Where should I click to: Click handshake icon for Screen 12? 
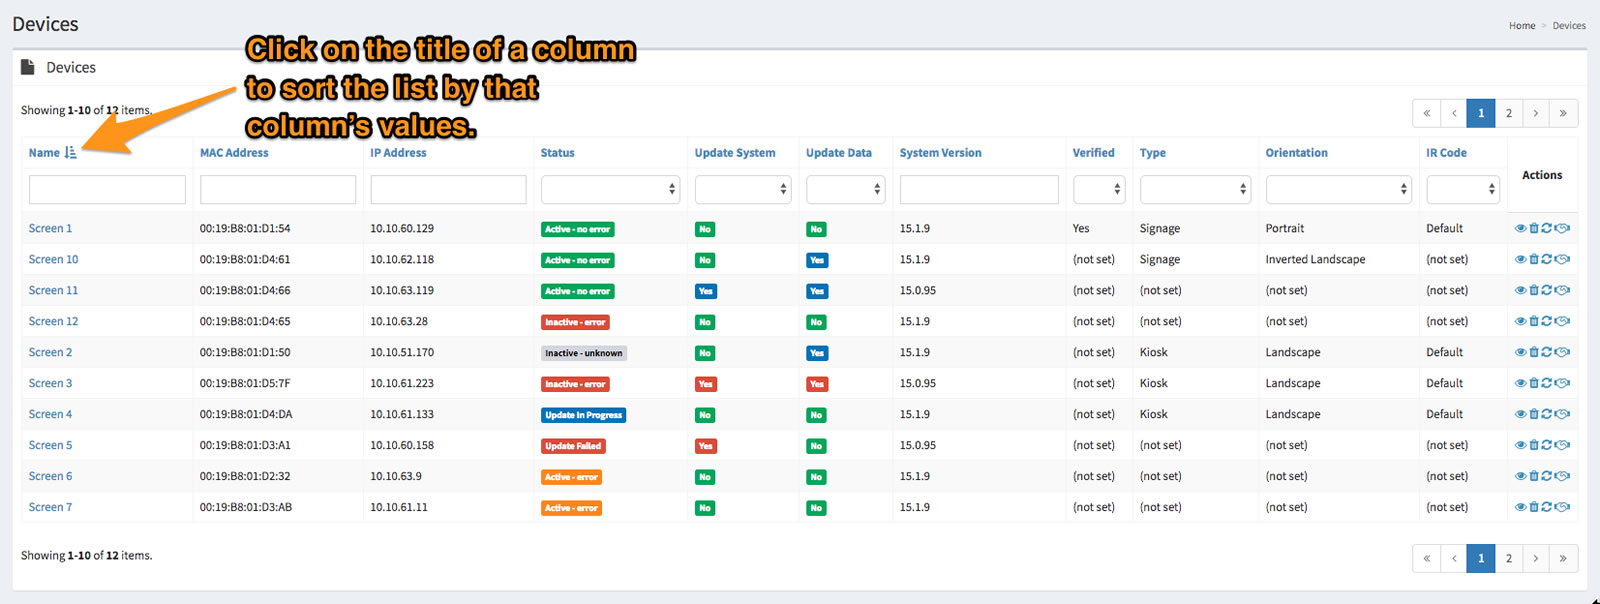tap(1563, 322)
